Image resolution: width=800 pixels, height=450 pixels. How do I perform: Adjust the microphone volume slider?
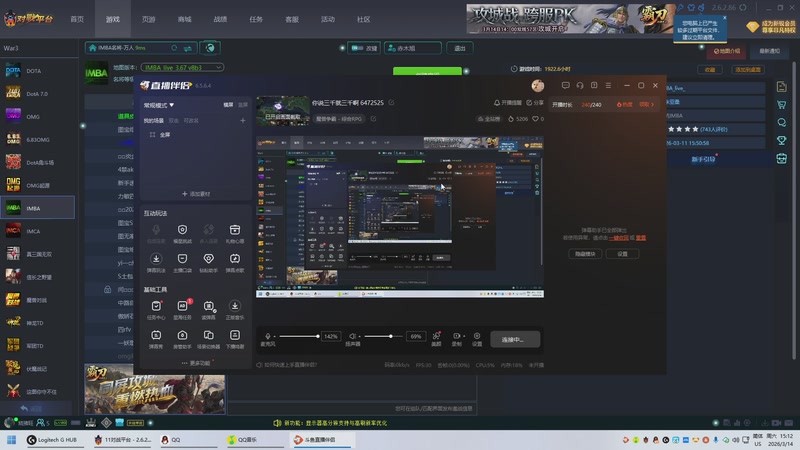tap(298, 336)
